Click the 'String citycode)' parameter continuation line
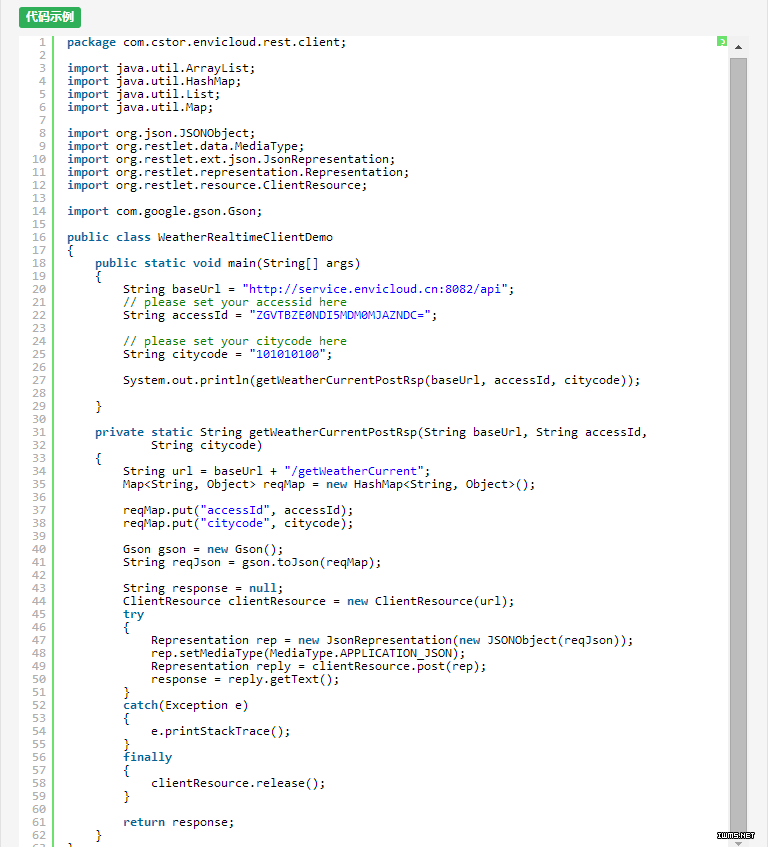This screenshot has width=769, height=847. click(206, 444)
